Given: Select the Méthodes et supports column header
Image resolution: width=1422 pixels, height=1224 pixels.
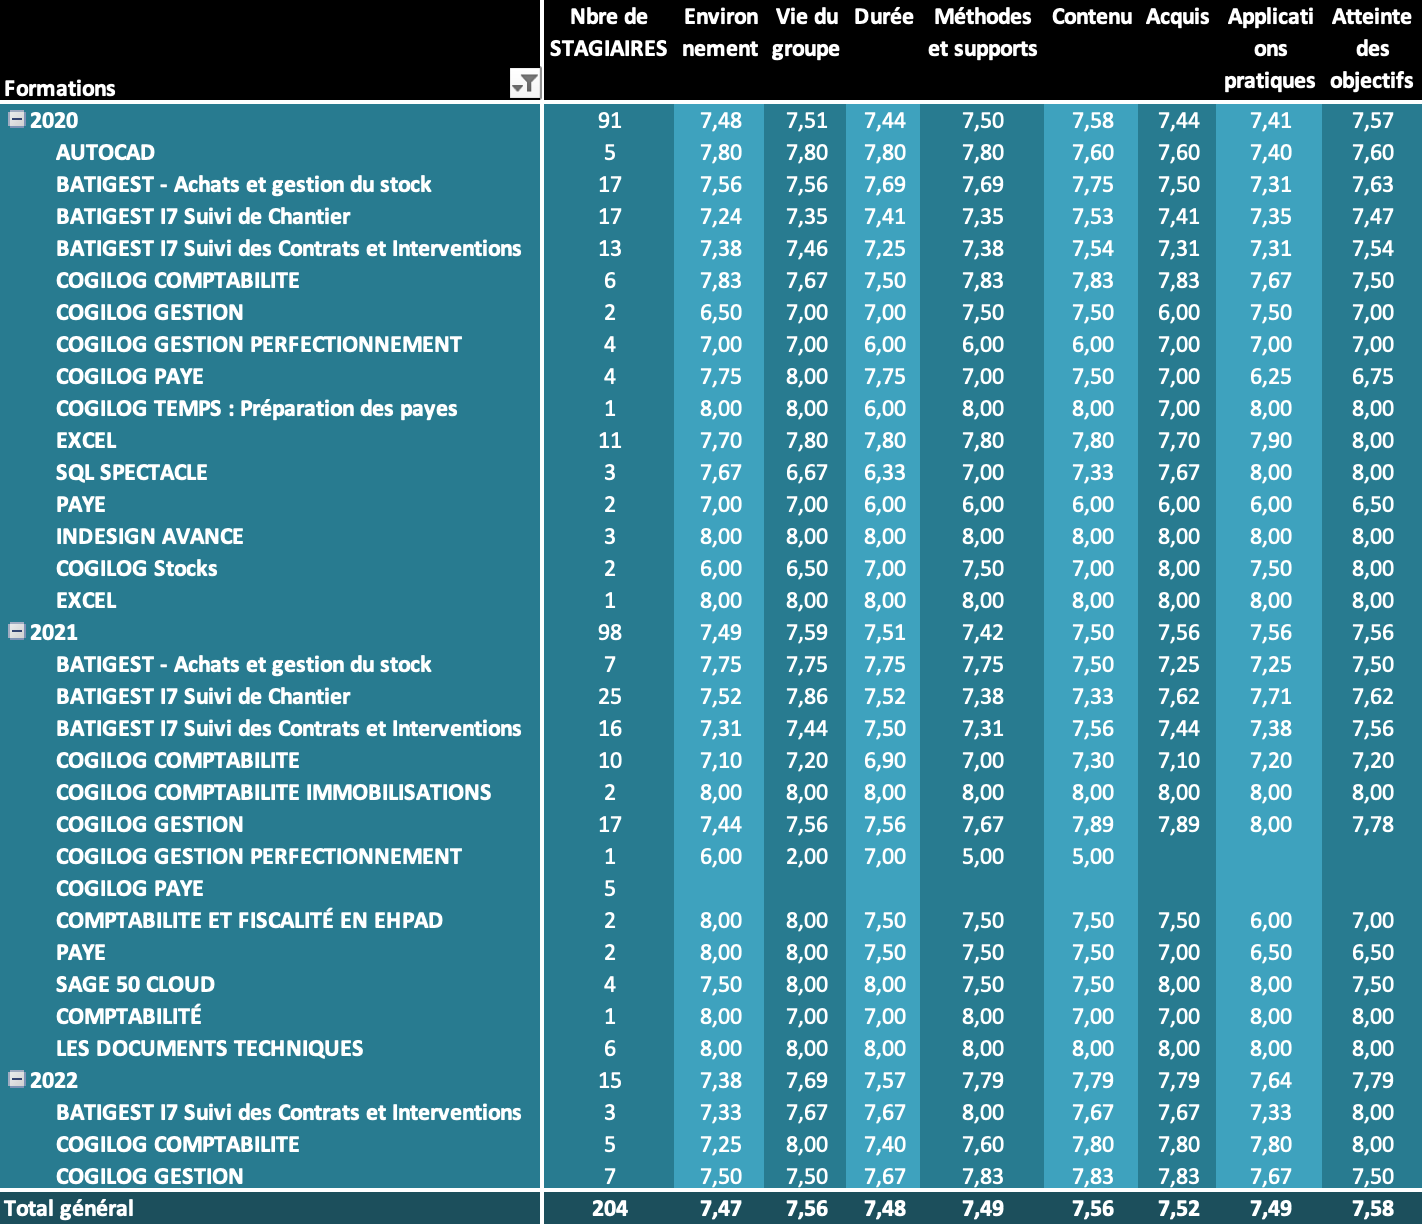Looking at the screenshot, I should pos(982,32).
